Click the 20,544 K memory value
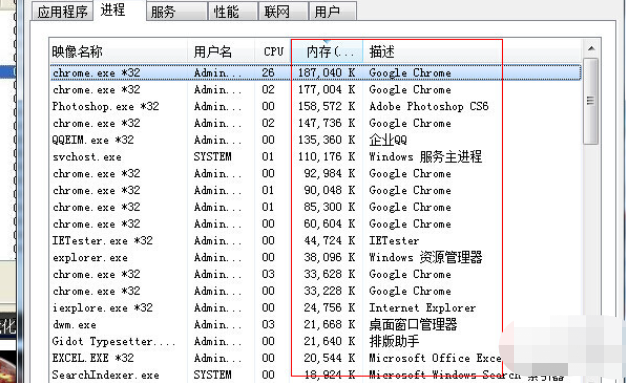The image size is (626, 383). click(x=329, y=358)
